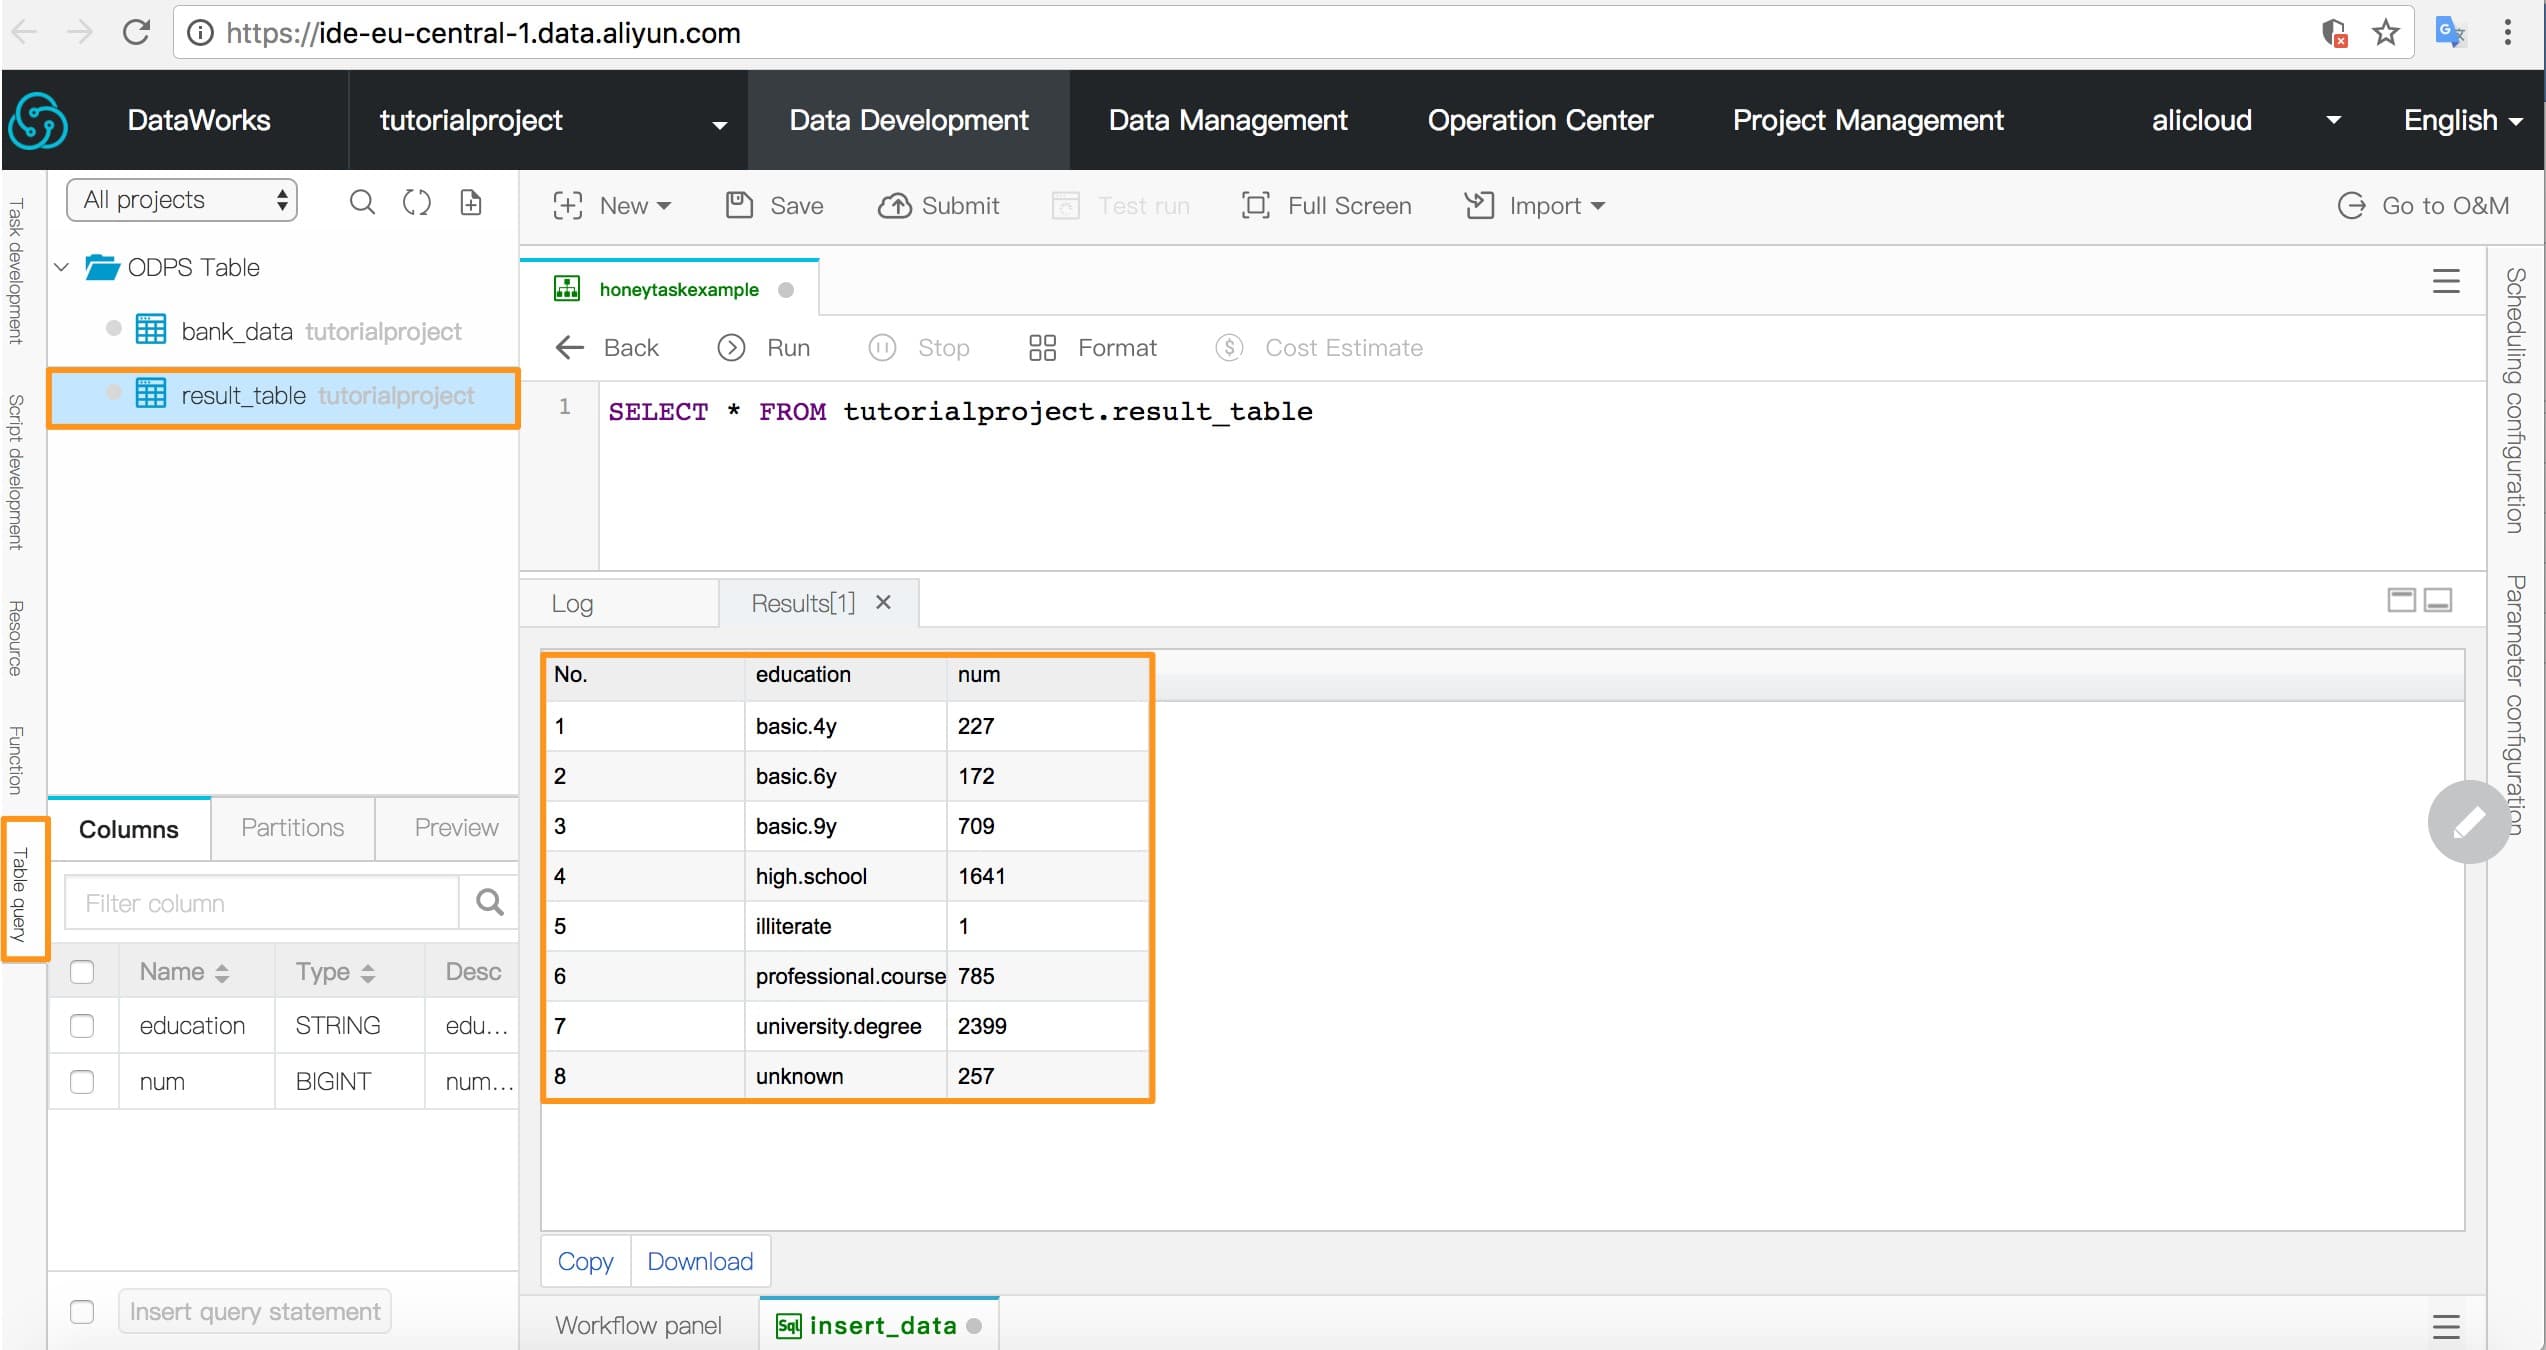This screenshot has height=1350, width=2546.
Task: Click the Format code button
Action: click(x=1093, y=348)
